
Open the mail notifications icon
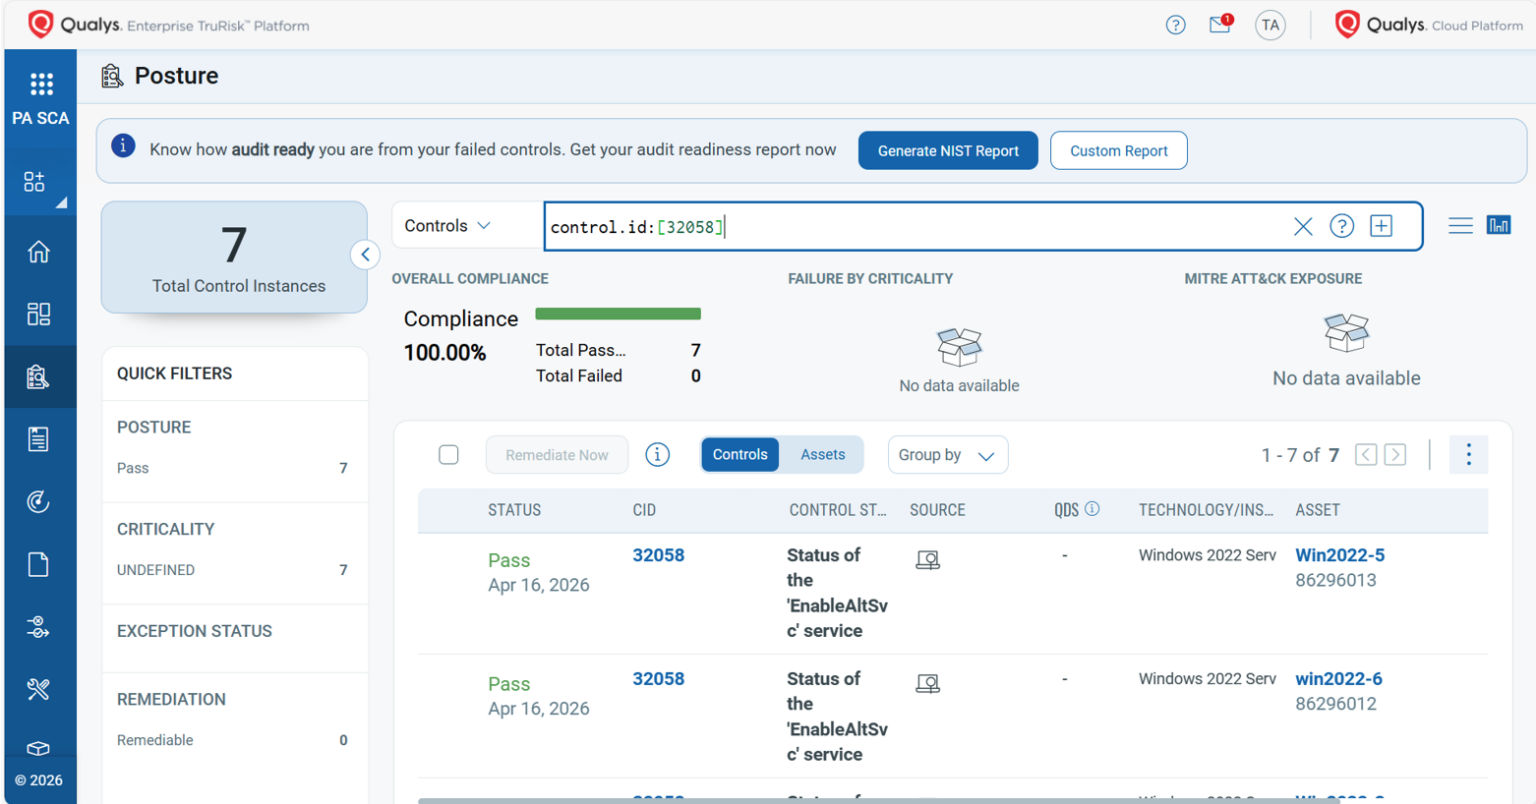(1221, 24)
